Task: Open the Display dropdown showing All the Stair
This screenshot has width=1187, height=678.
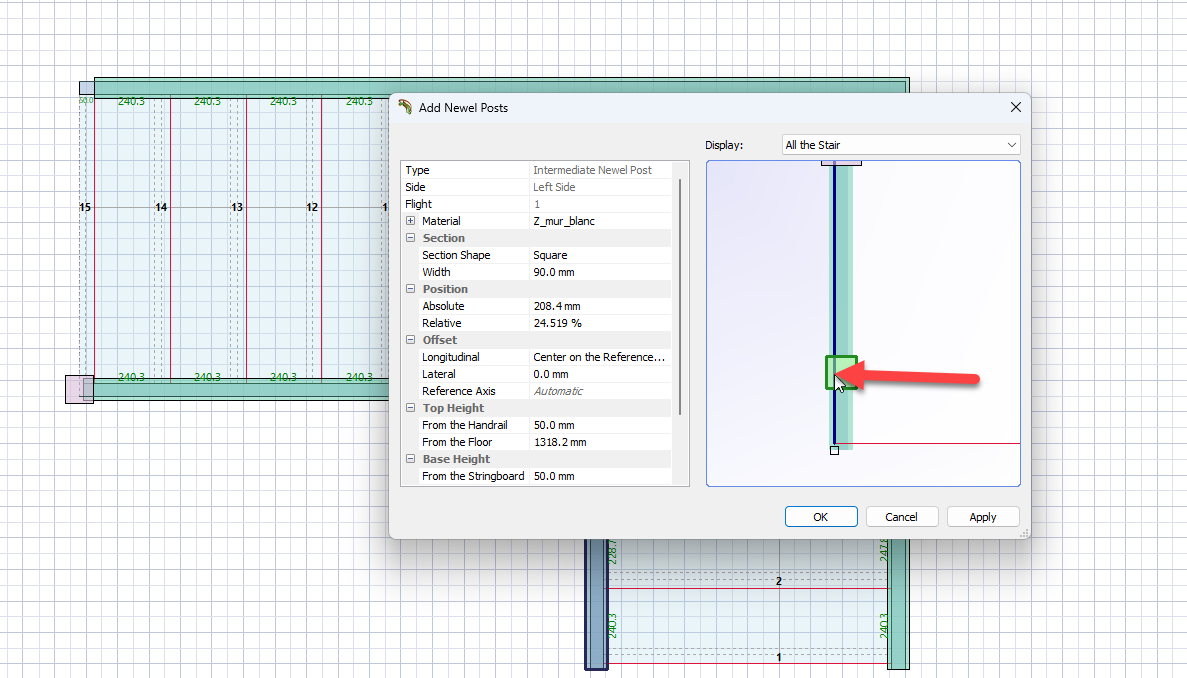Action: 901,145
